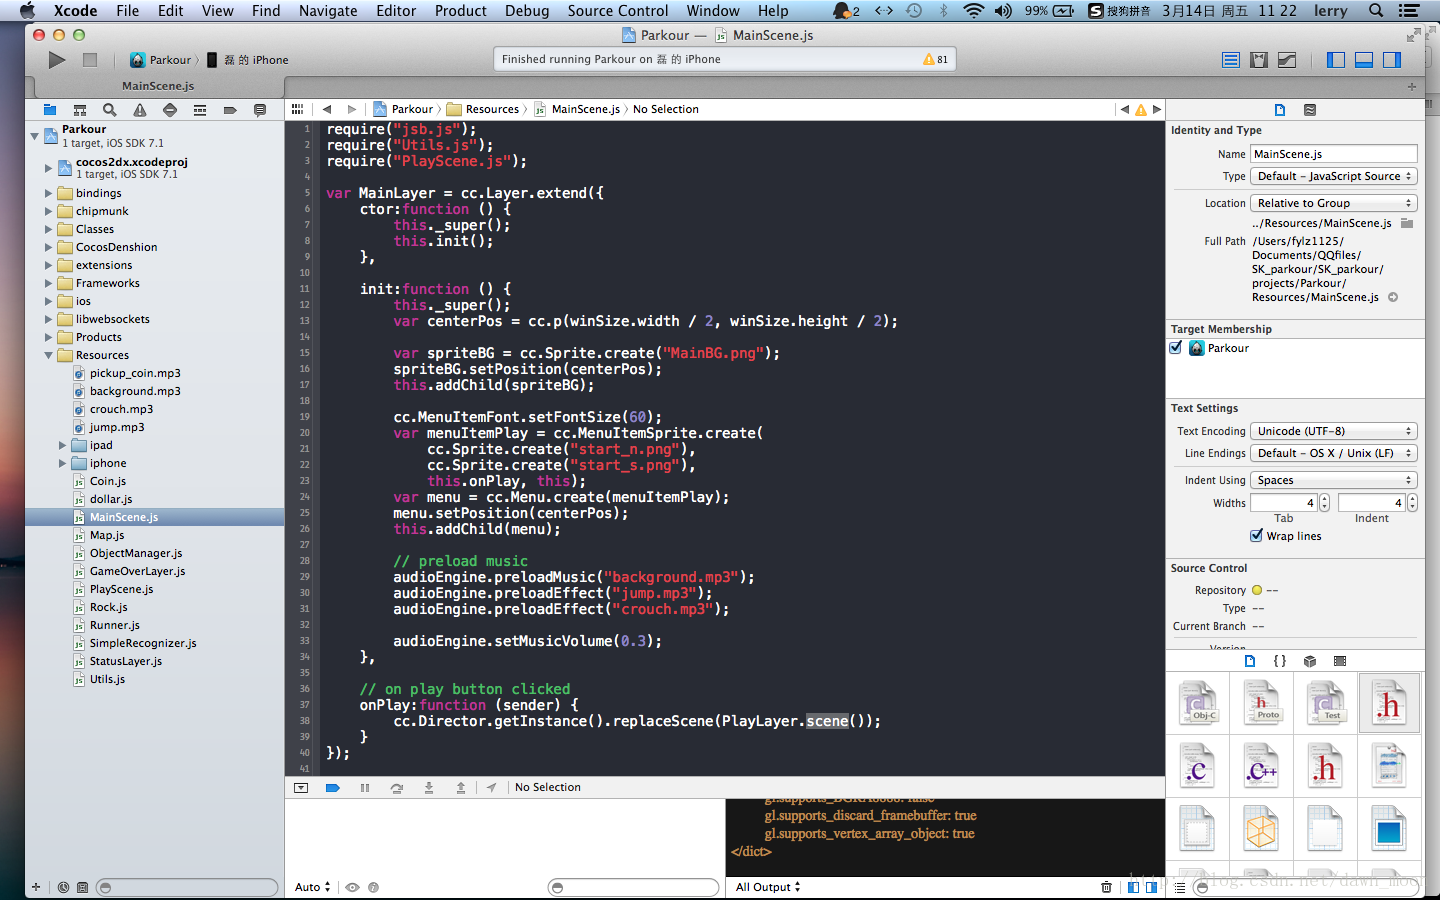This screenshot has height=900, width=1440.
Task: Open the Find navigator magnifier icon
Action: (x=110, y=110)
